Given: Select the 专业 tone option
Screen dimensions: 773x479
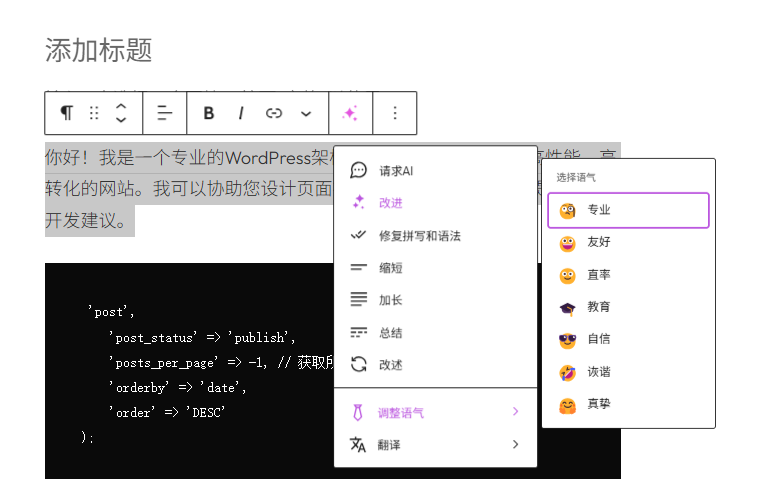Looking at the screenshot, I should (628, 211).
